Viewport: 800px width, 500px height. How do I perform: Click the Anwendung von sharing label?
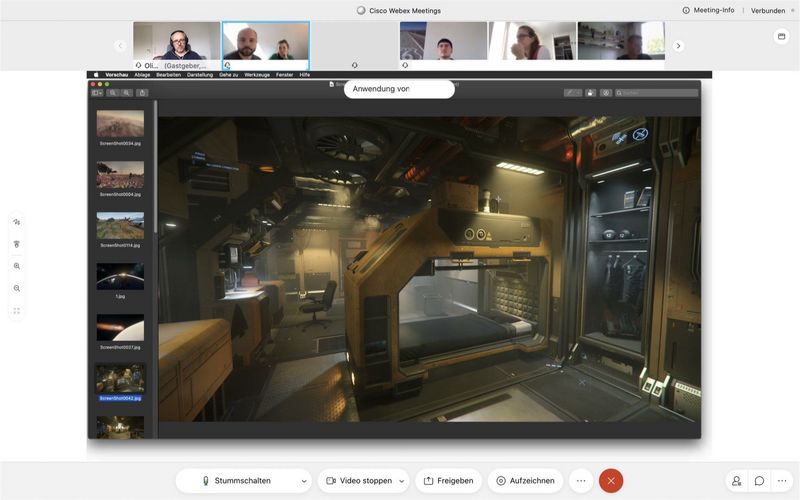pos(399,89)
